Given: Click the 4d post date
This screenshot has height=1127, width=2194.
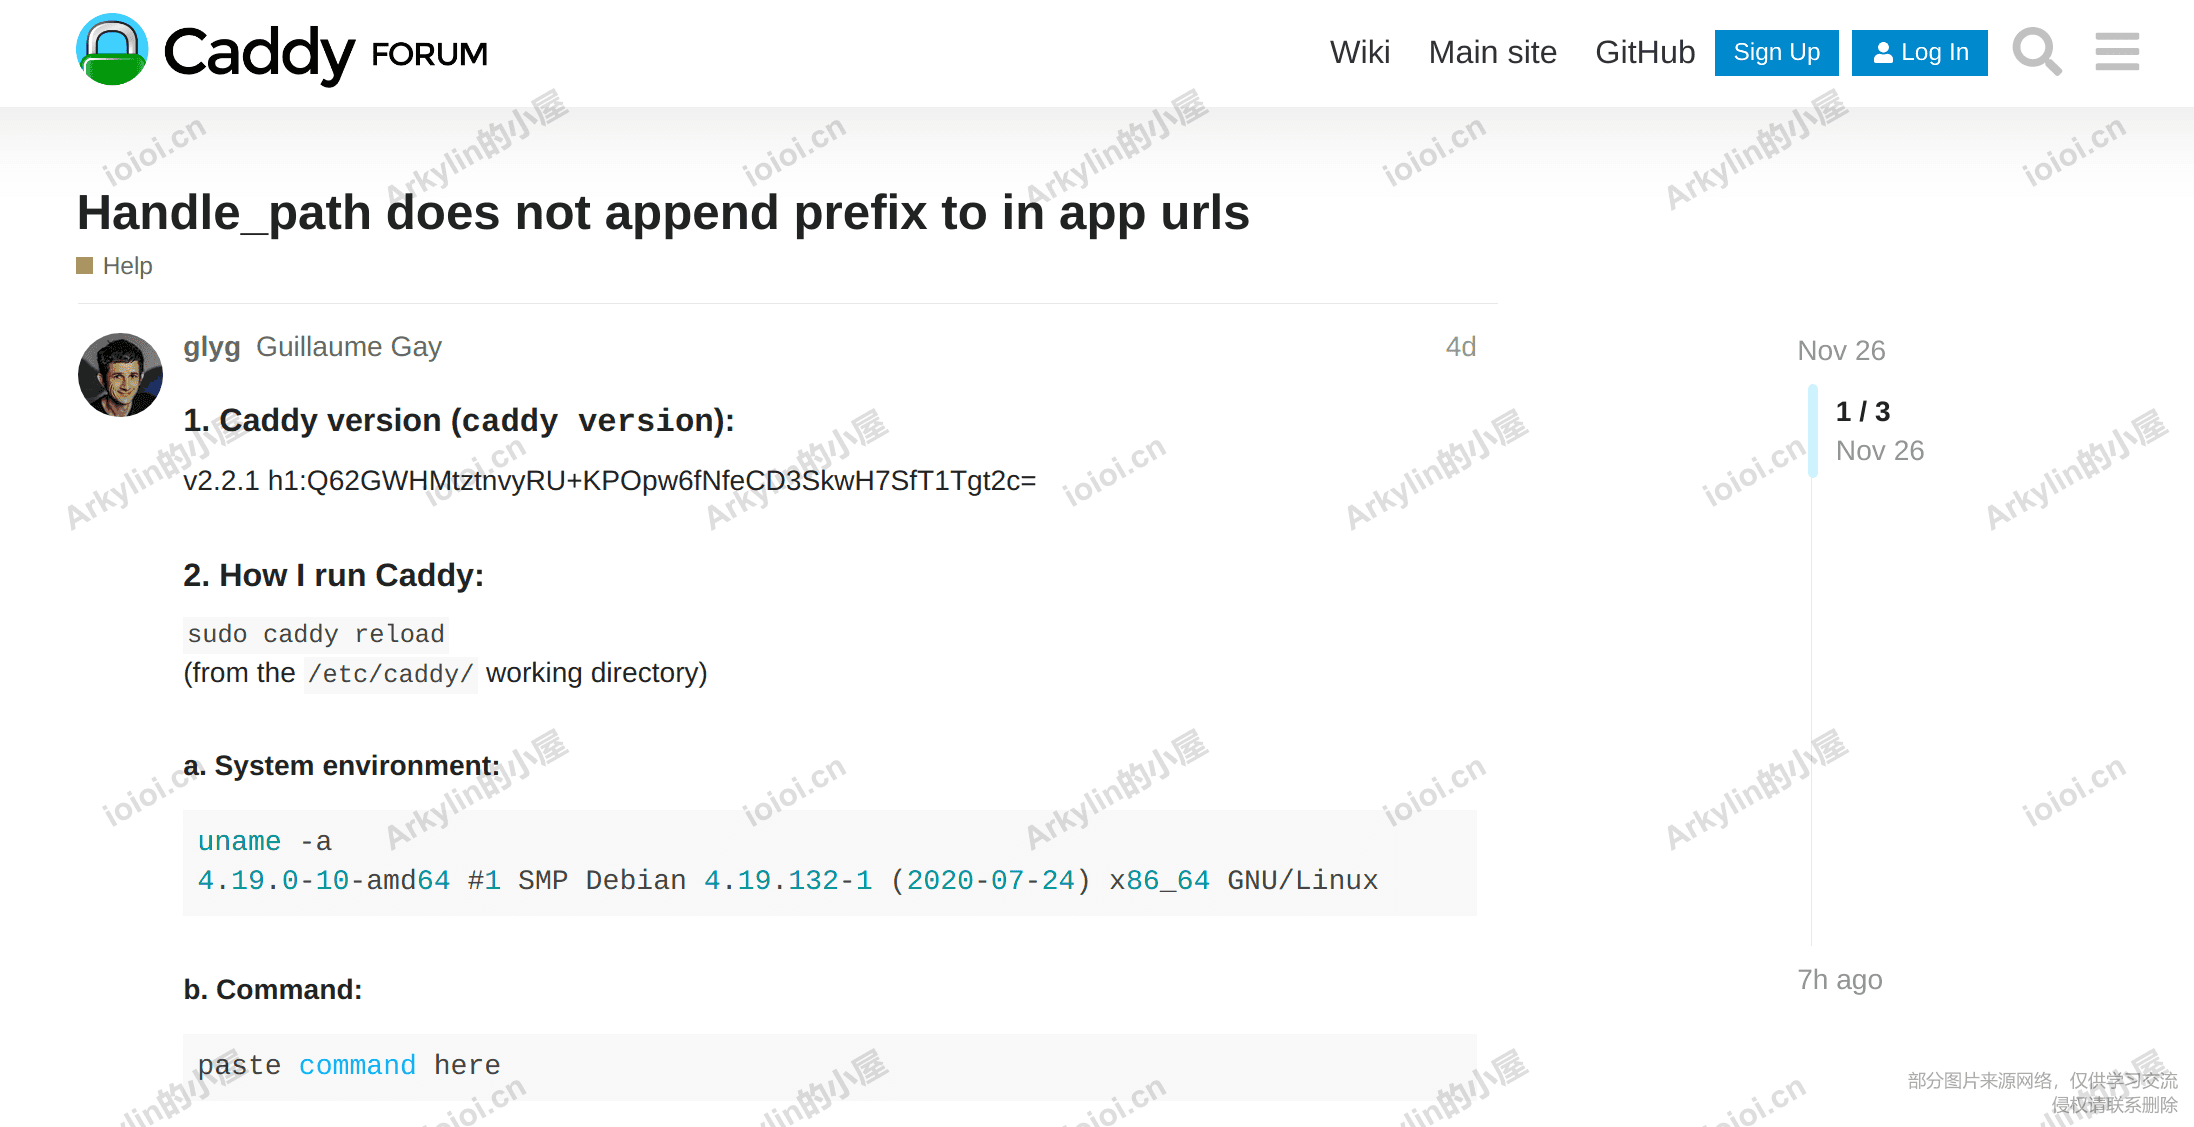Looking at the screenshot, I should coord(1461,347).
